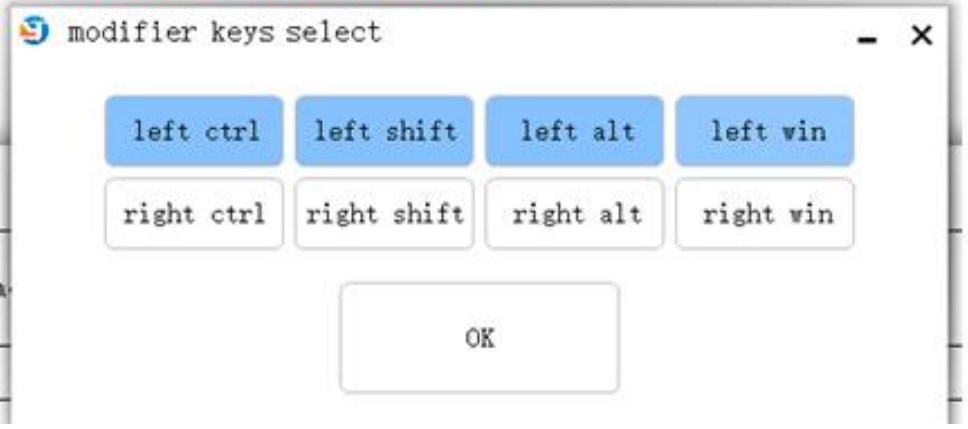Close the modifier keys select window
968x429 pixels.
[922, 35]
